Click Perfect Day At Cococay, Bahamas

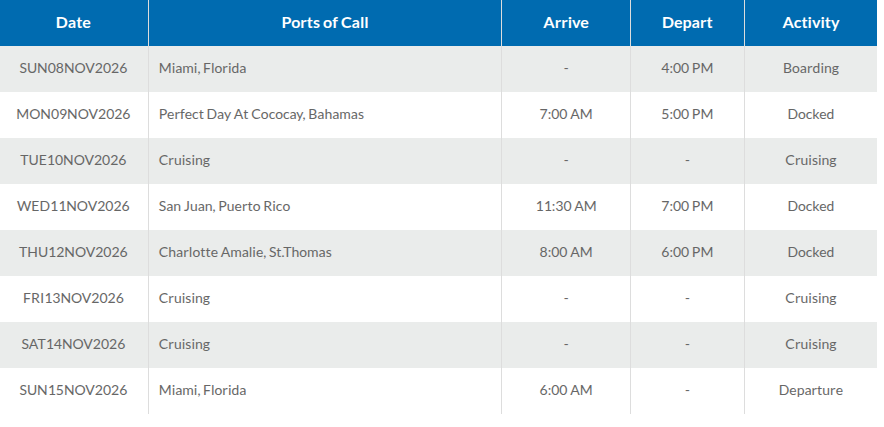261,115
